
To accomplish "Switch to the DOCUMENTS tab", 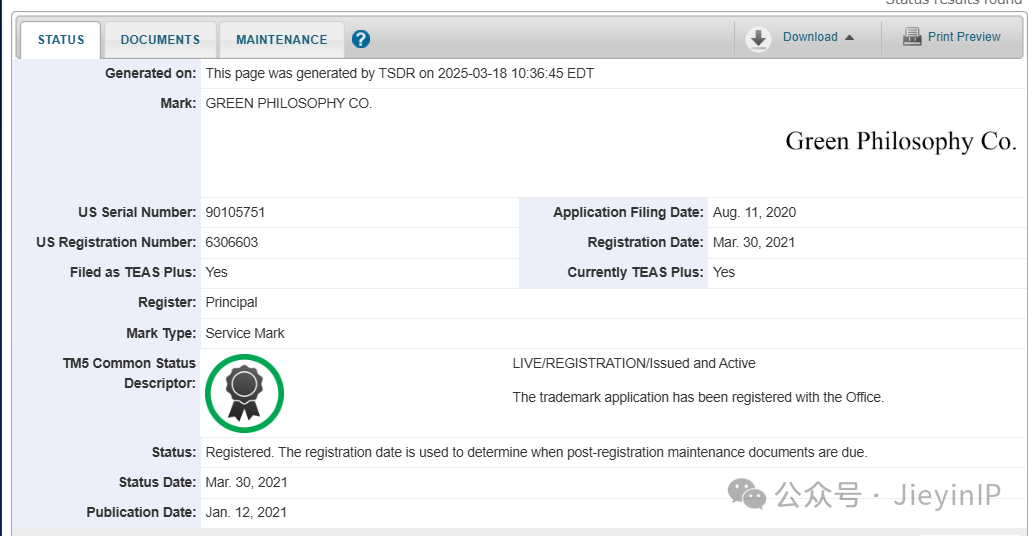I will 160,40.
